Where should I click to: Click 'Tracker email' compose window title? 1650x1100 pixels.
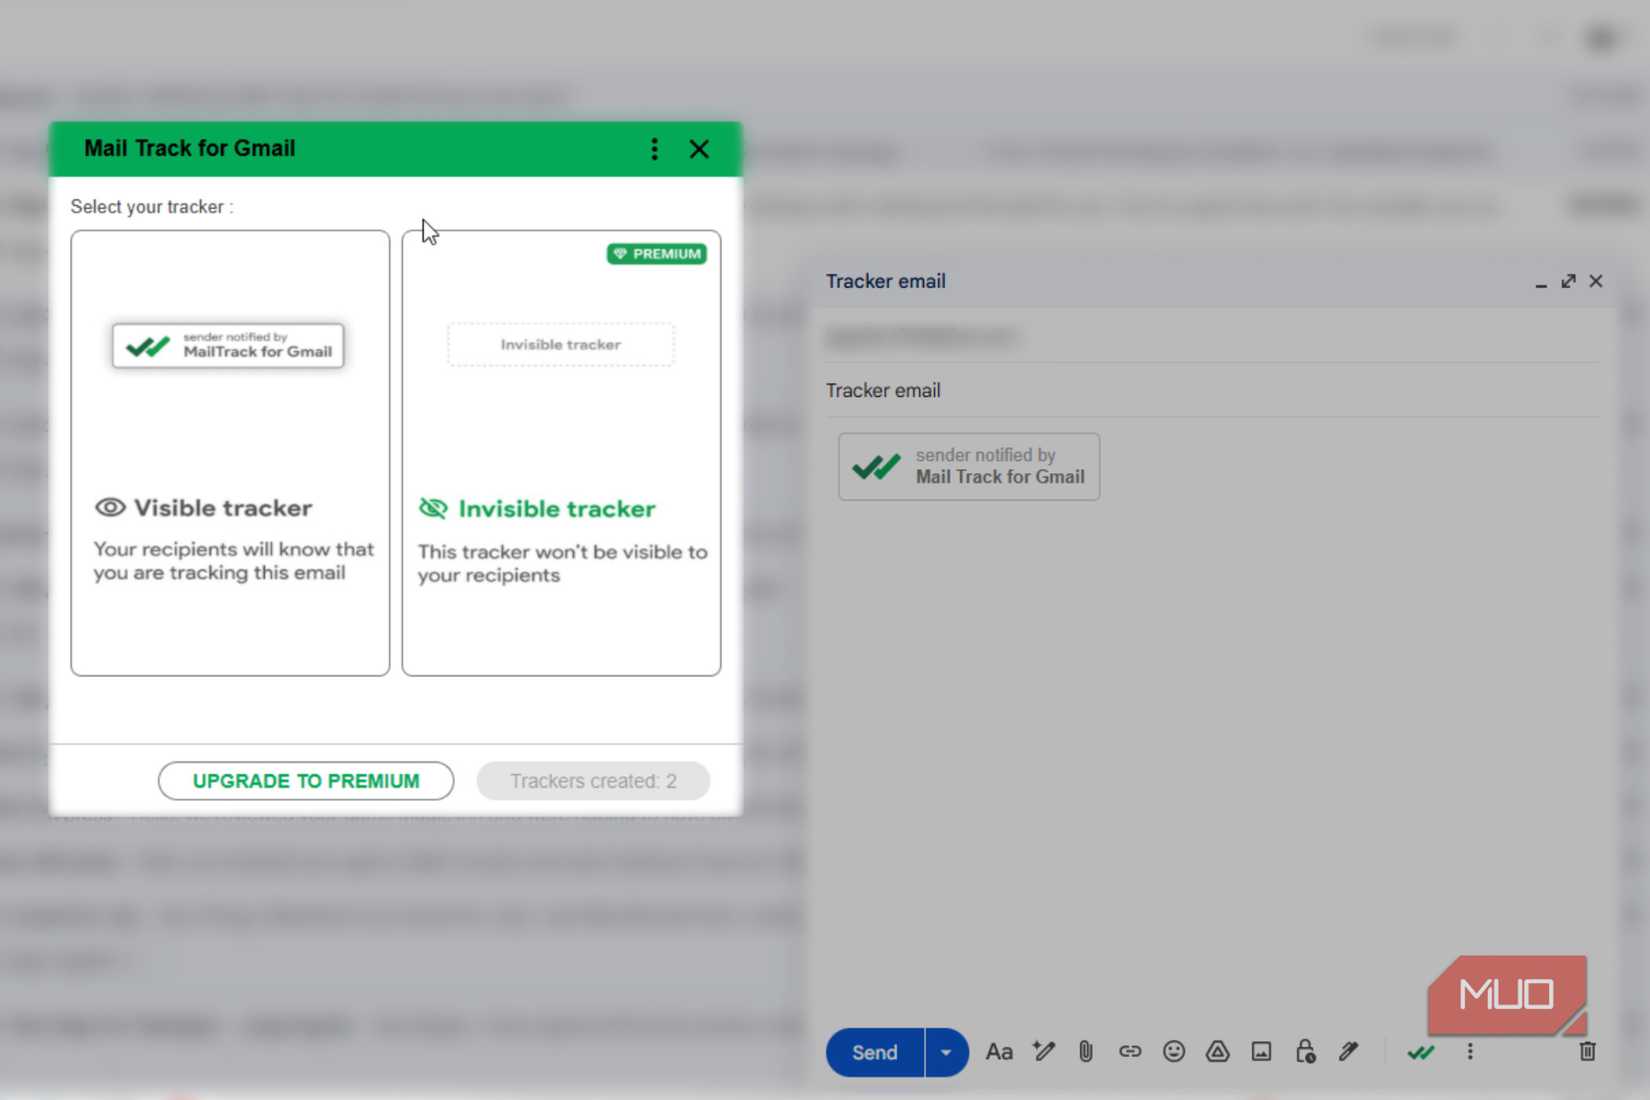point(886,281)
